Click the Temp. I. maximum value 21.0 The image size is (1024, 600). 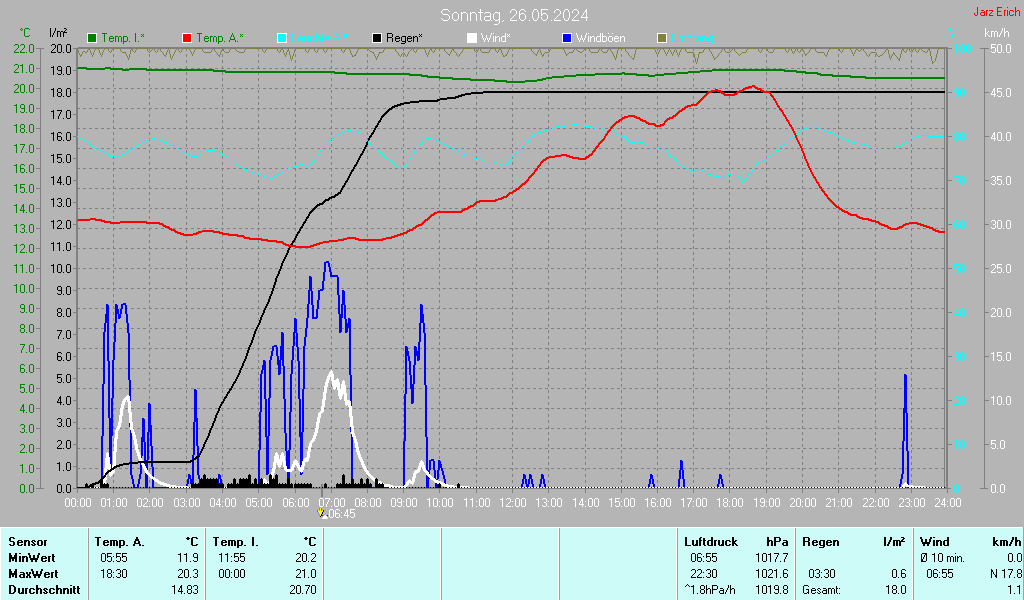306,574
